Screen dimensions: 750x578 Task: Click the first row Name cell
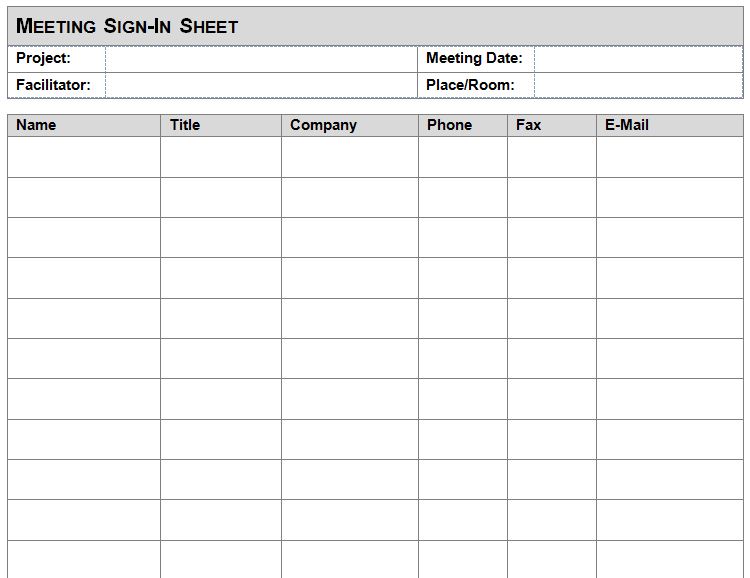click(84, 157)
